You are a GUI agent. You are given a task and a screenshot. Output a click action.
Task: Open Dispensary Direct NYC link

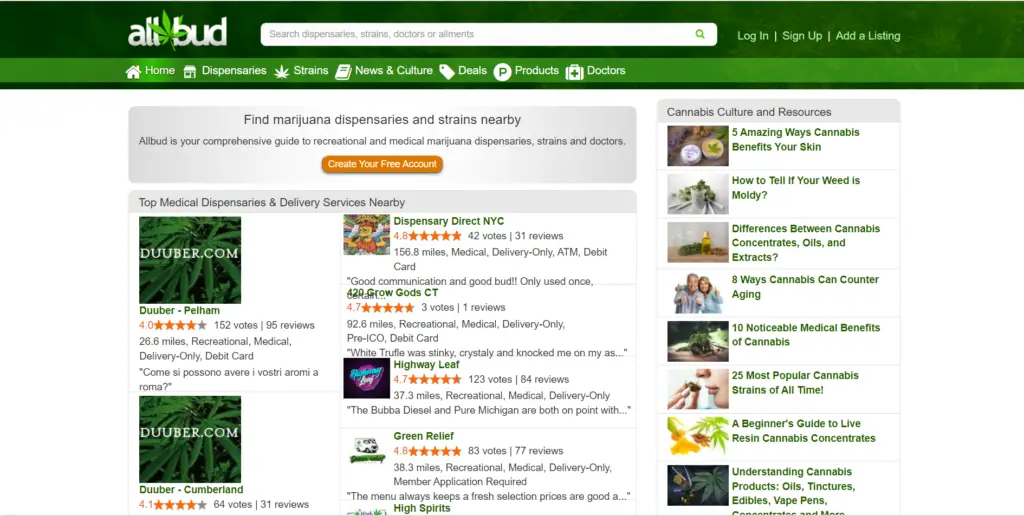click(449, 221)
